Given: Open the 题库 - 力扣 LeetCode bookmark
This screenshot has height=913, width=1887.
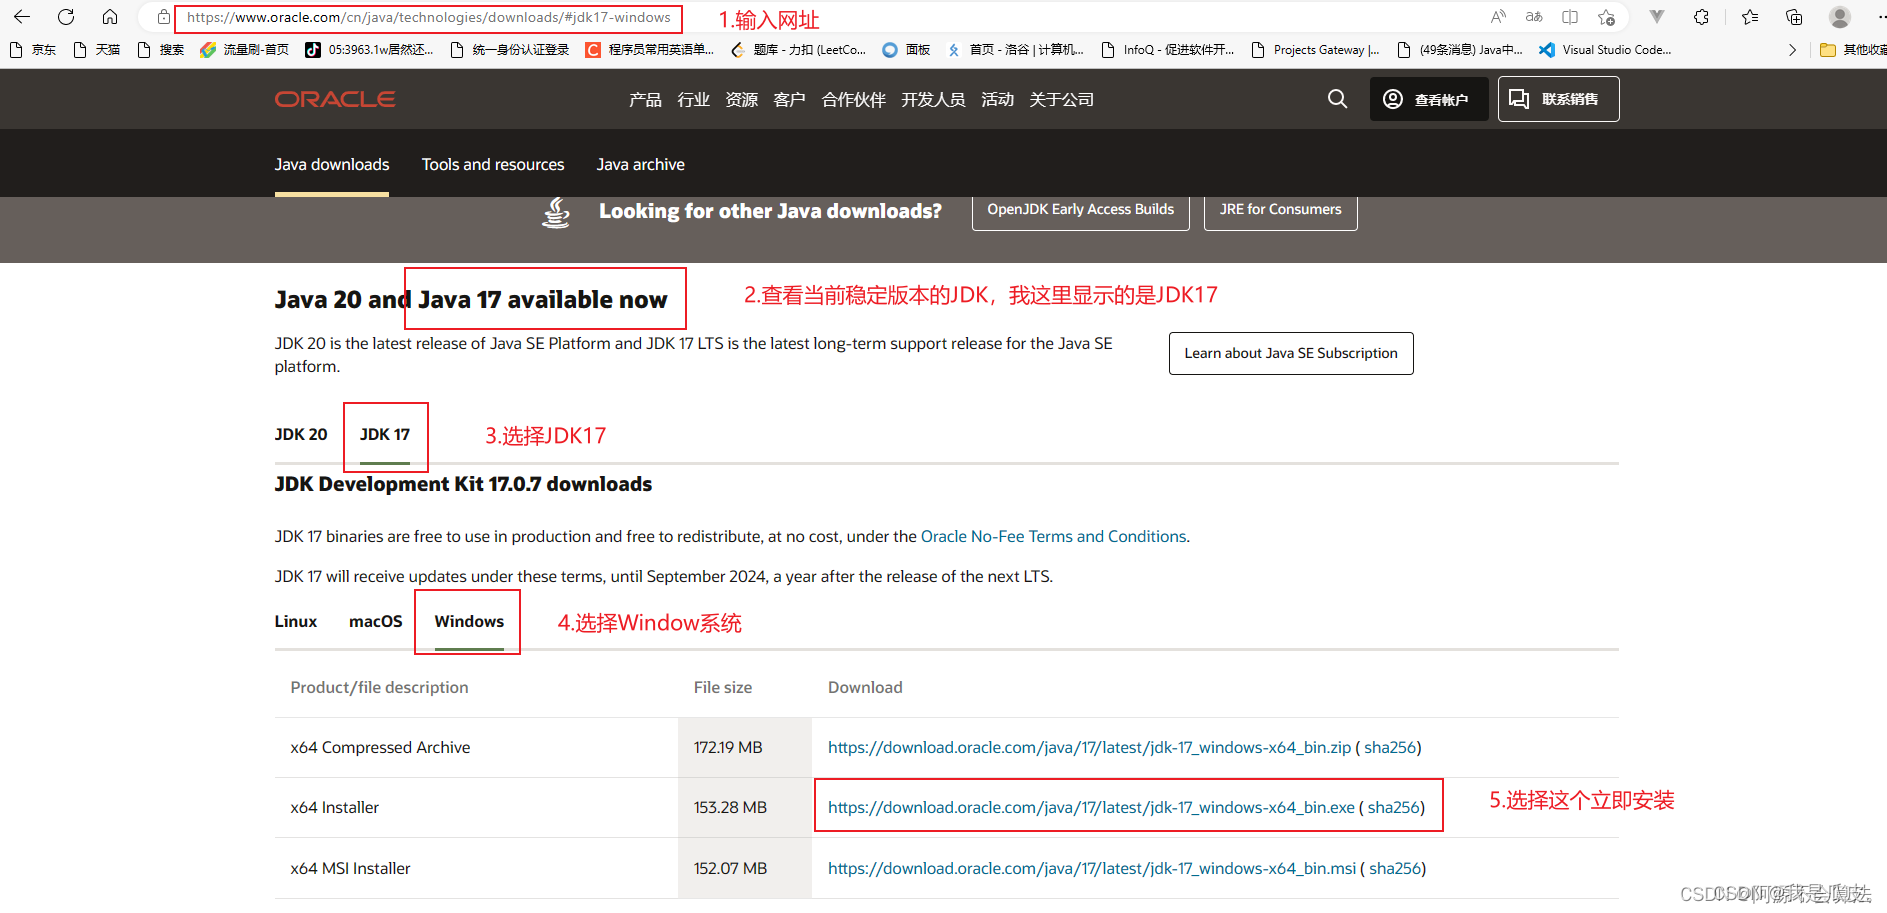Looking at the screenshot, I should point(799,50).
